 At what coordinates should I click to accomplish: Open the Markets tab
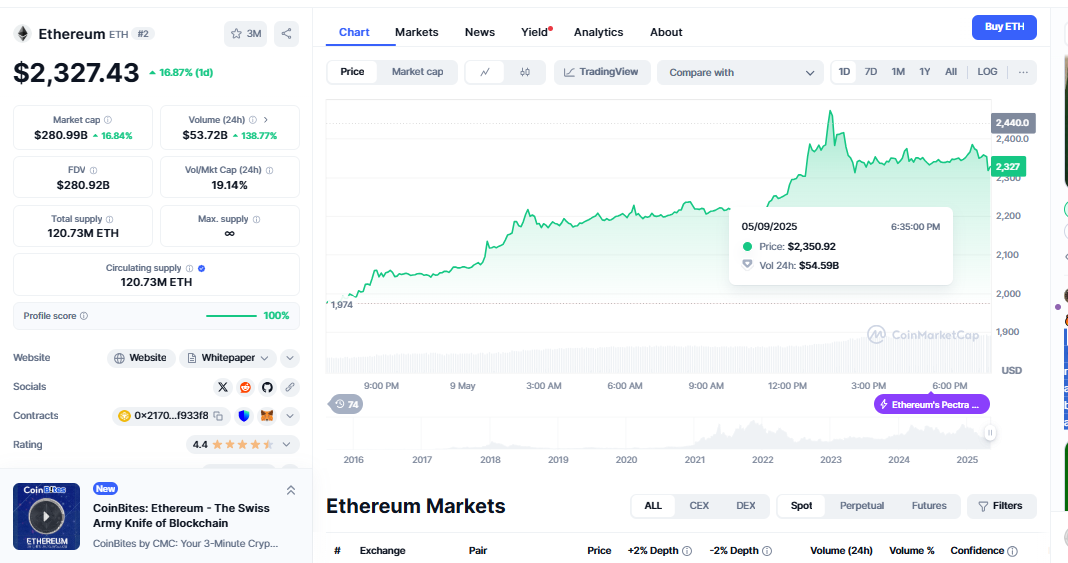pos(417,33)
